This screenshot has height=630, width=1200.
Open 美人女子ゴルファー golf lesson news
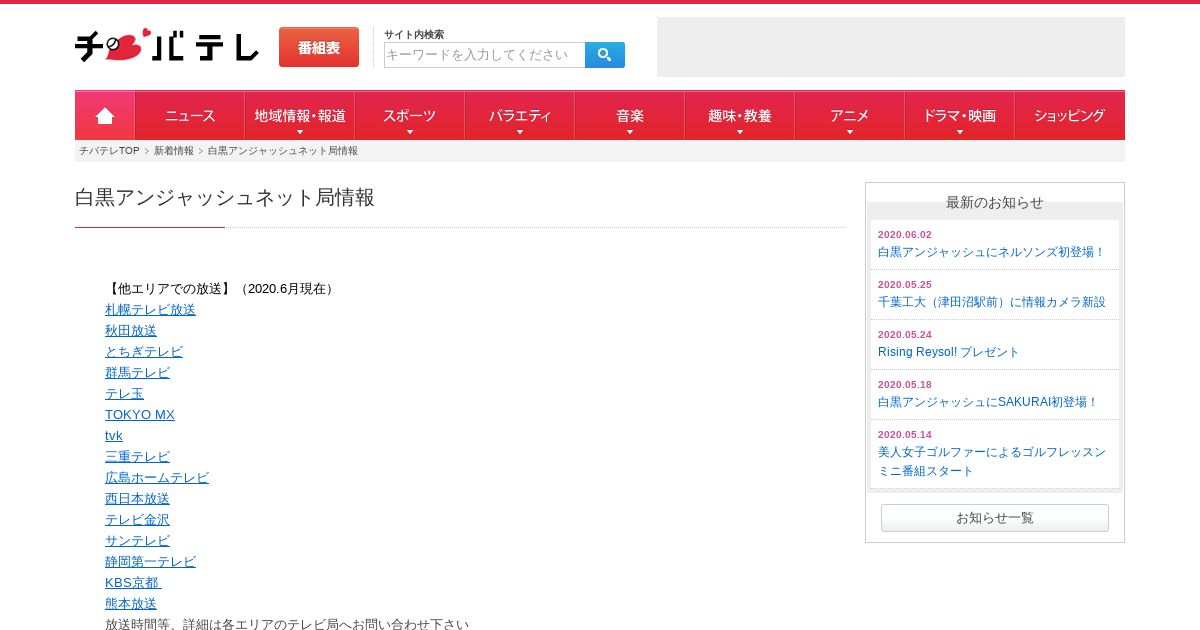[x=991, y=461]
